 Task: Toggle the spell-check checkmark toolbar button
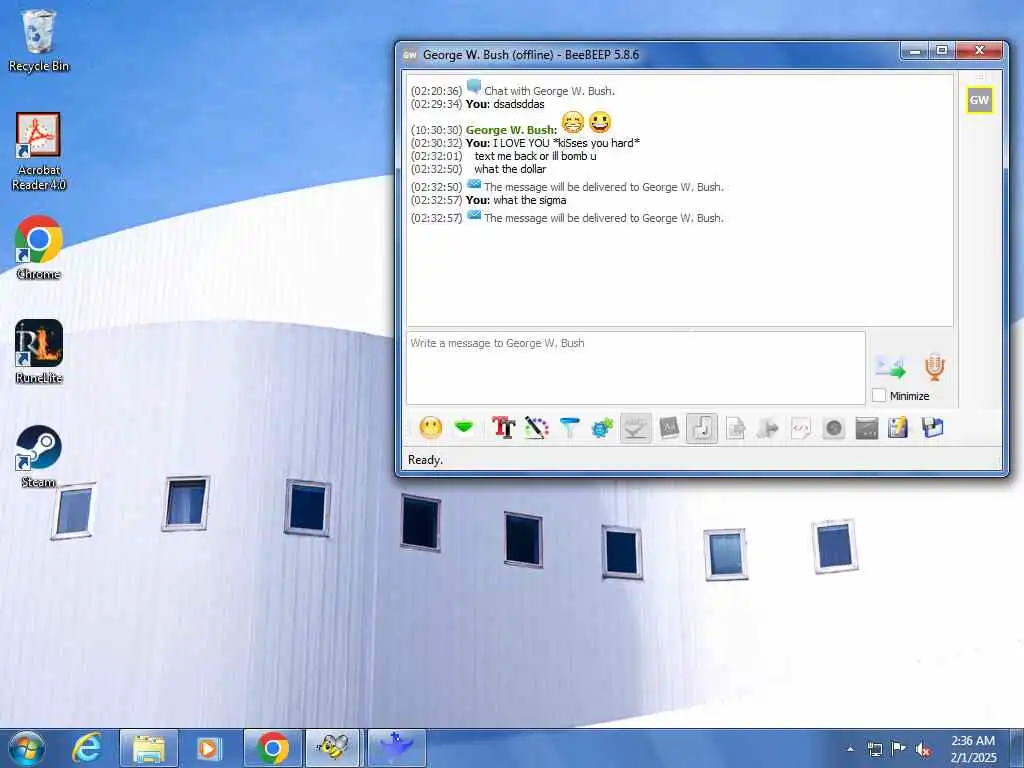[635, 428]
